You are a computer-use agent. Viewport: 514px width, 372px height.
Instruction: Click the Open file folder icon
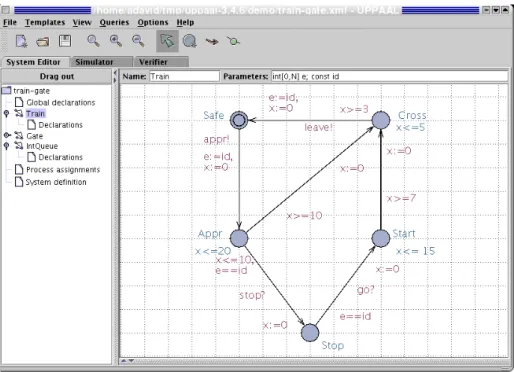[43, 42]
